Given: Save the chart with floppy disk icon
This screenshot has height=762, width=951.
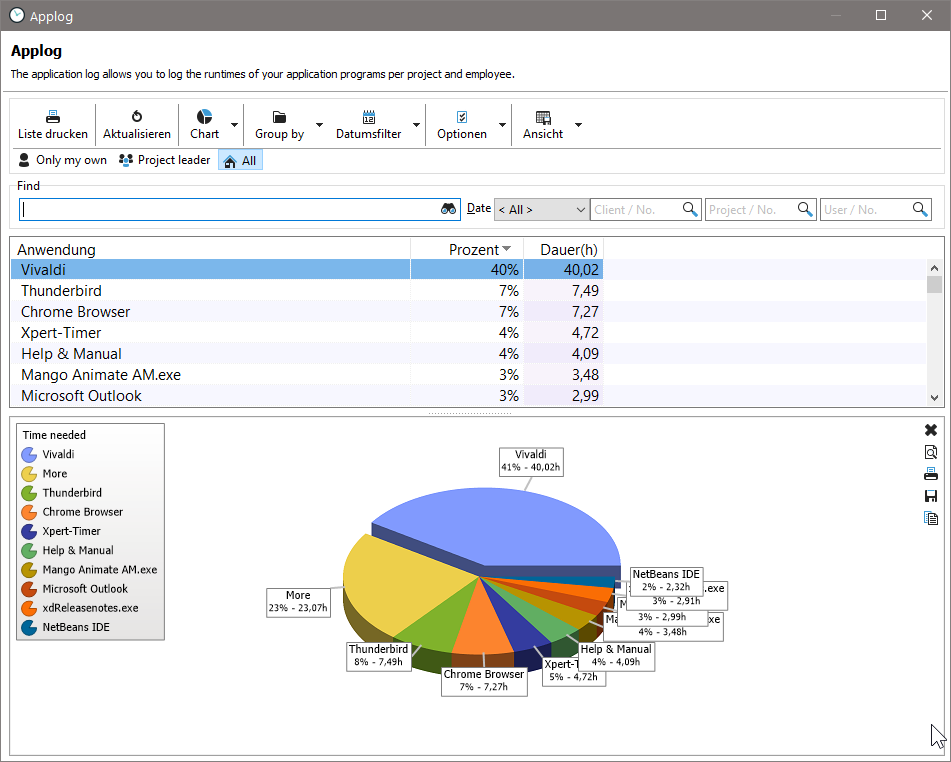Looking at the screenshot, I should click(x=931, y=496).
